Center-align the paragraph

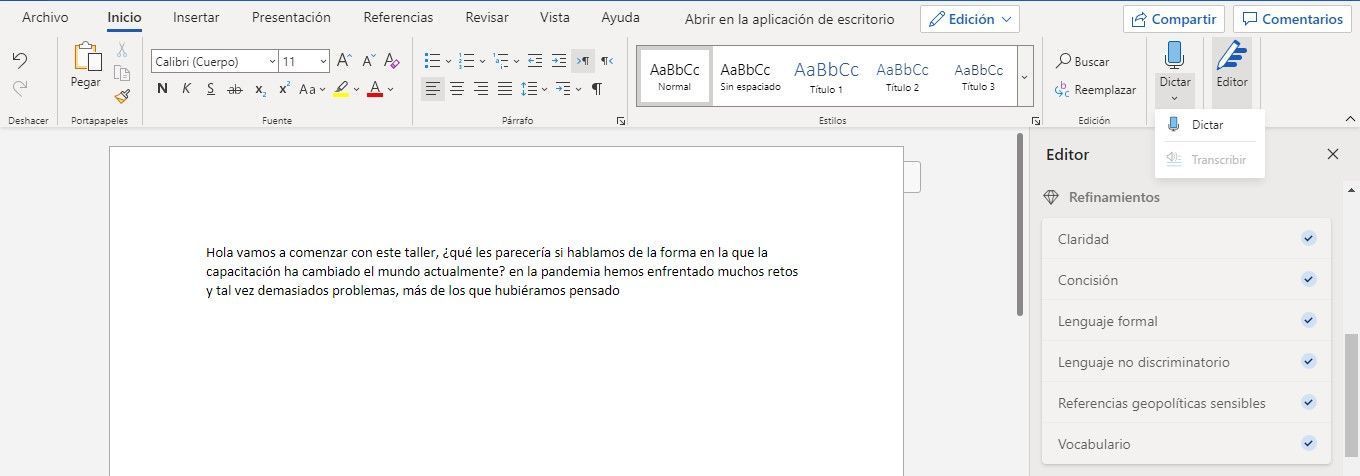tap(457, 89)
